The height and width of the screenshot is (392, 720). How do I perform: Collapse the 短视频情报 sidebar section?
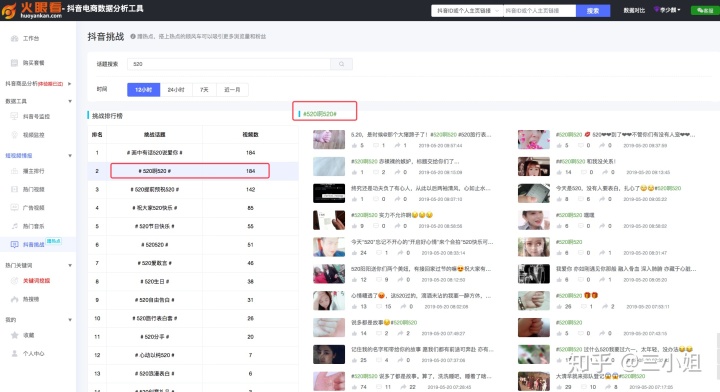70,156
